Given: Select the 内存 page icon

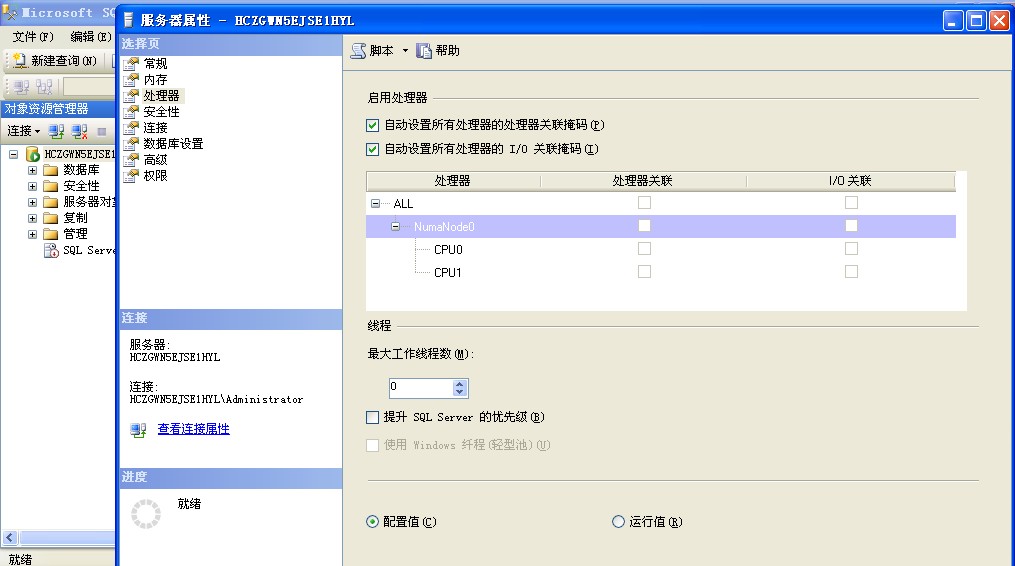Looking at the screenshot, I should pos(131,80).
